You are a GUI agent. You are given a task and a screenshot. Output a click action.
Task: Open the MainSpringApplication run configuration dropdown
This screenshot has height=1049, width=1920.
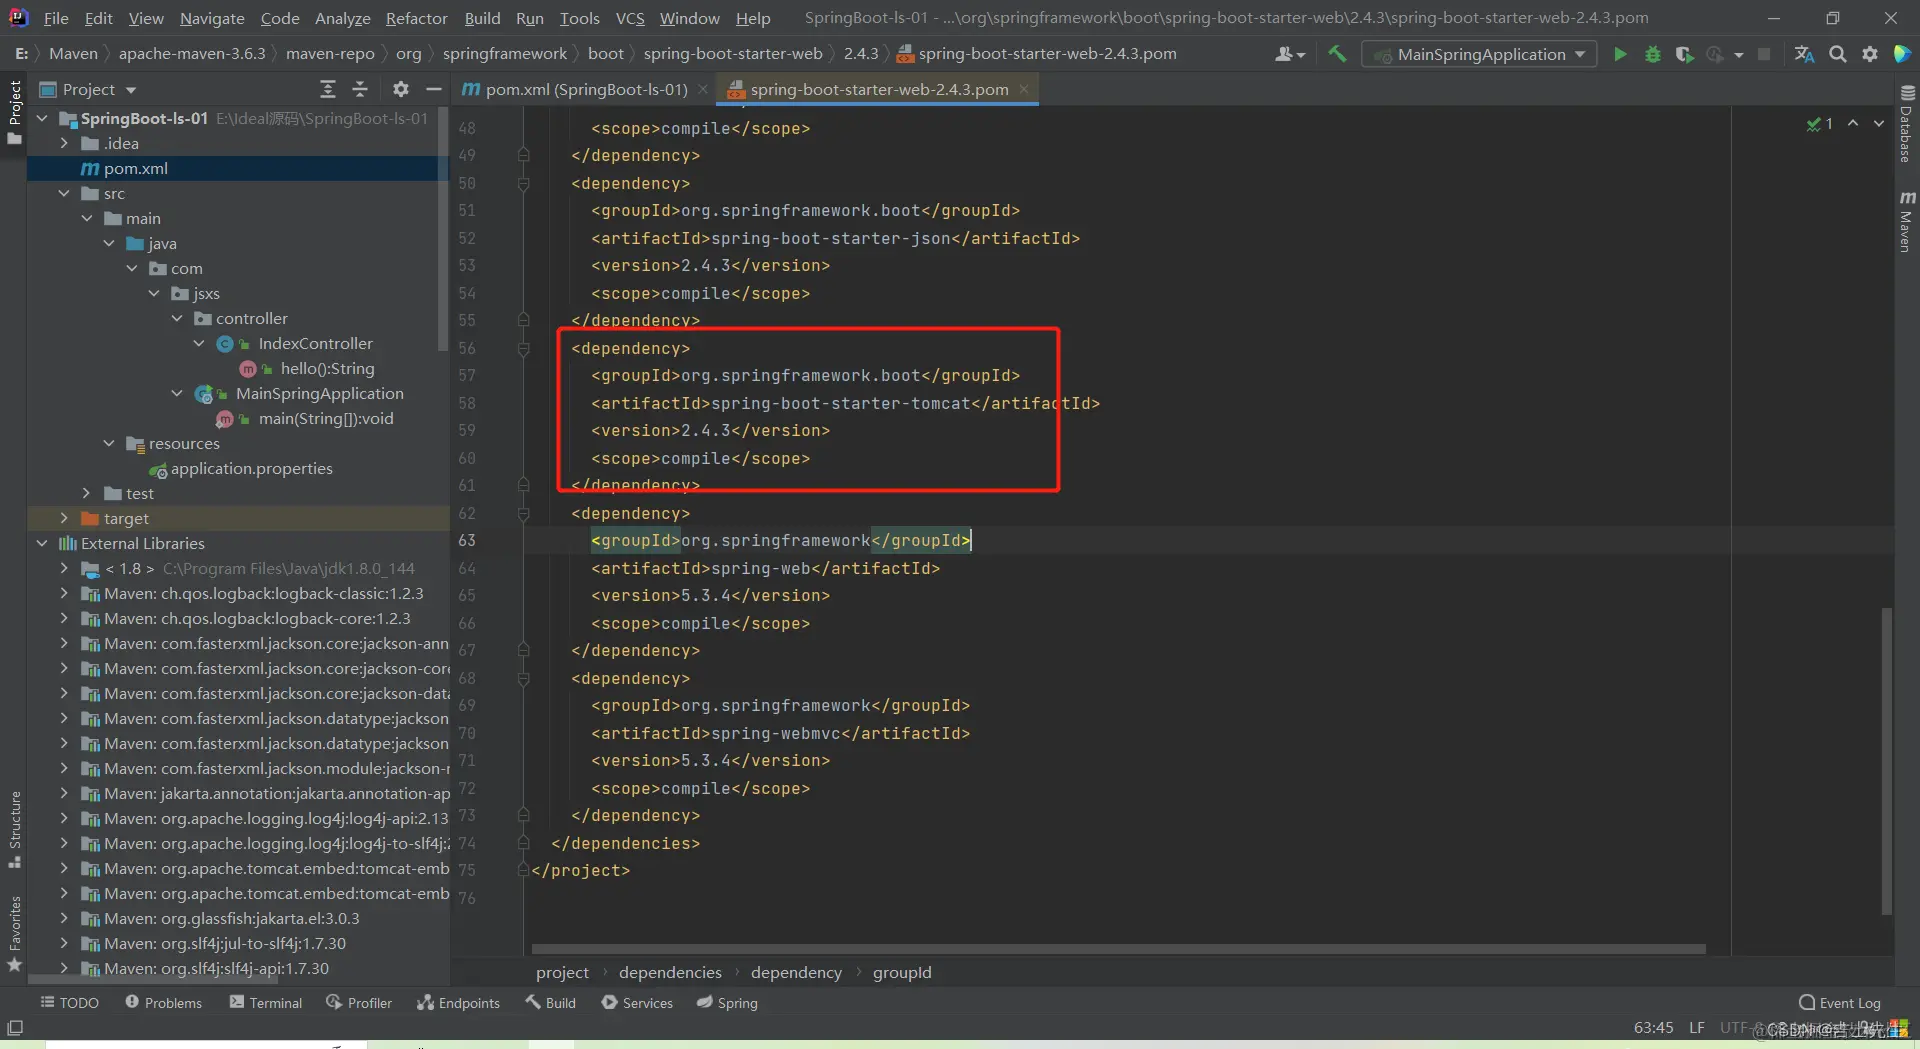click(x=1479, y=54)
